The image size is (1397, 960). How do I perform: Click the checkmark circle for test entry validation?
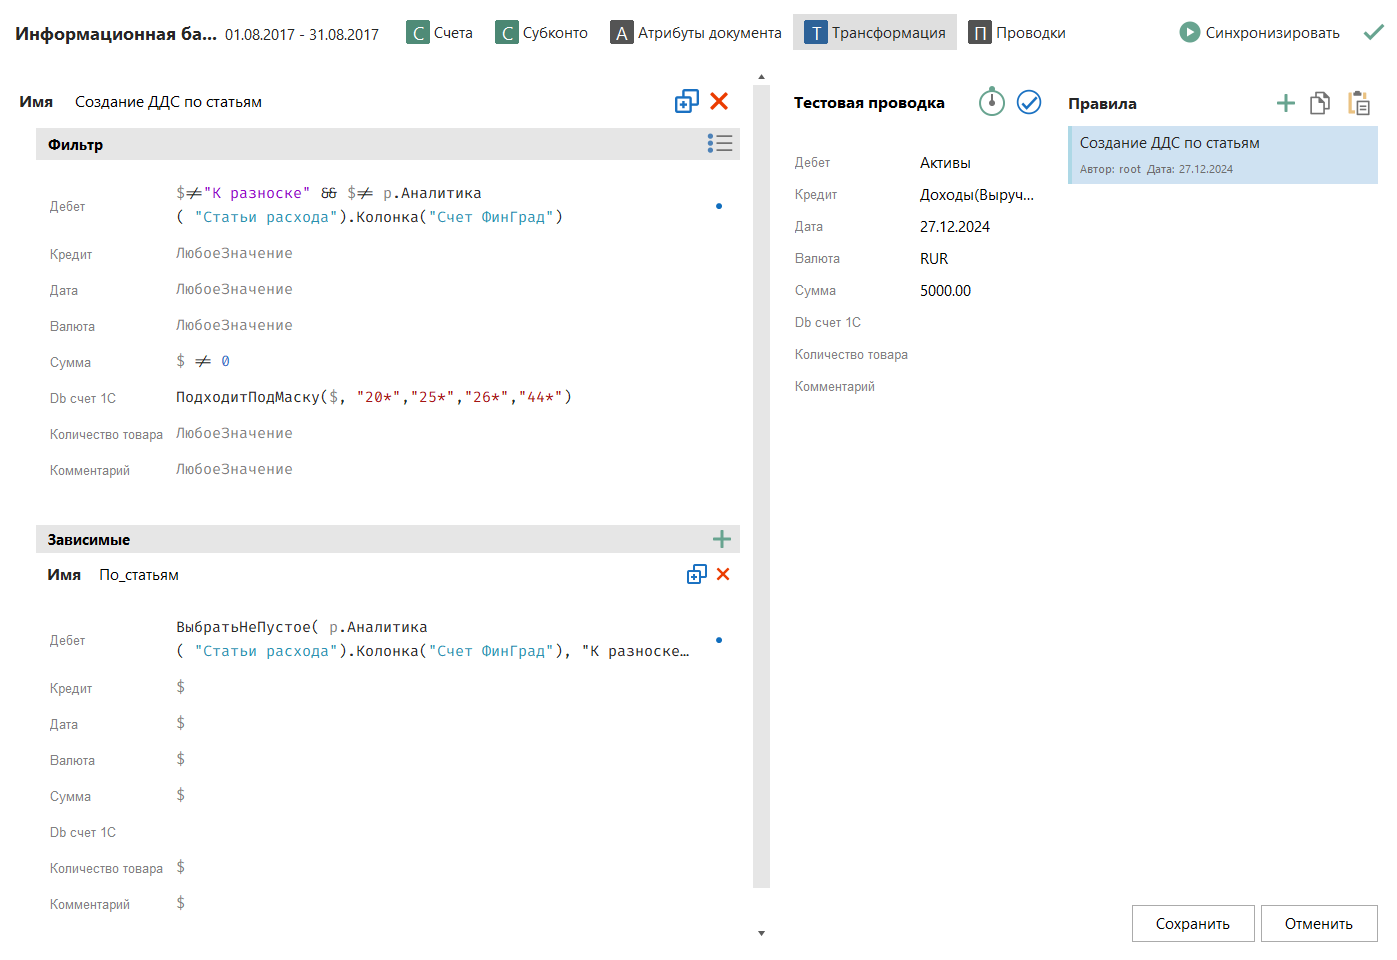point(1029,102)
